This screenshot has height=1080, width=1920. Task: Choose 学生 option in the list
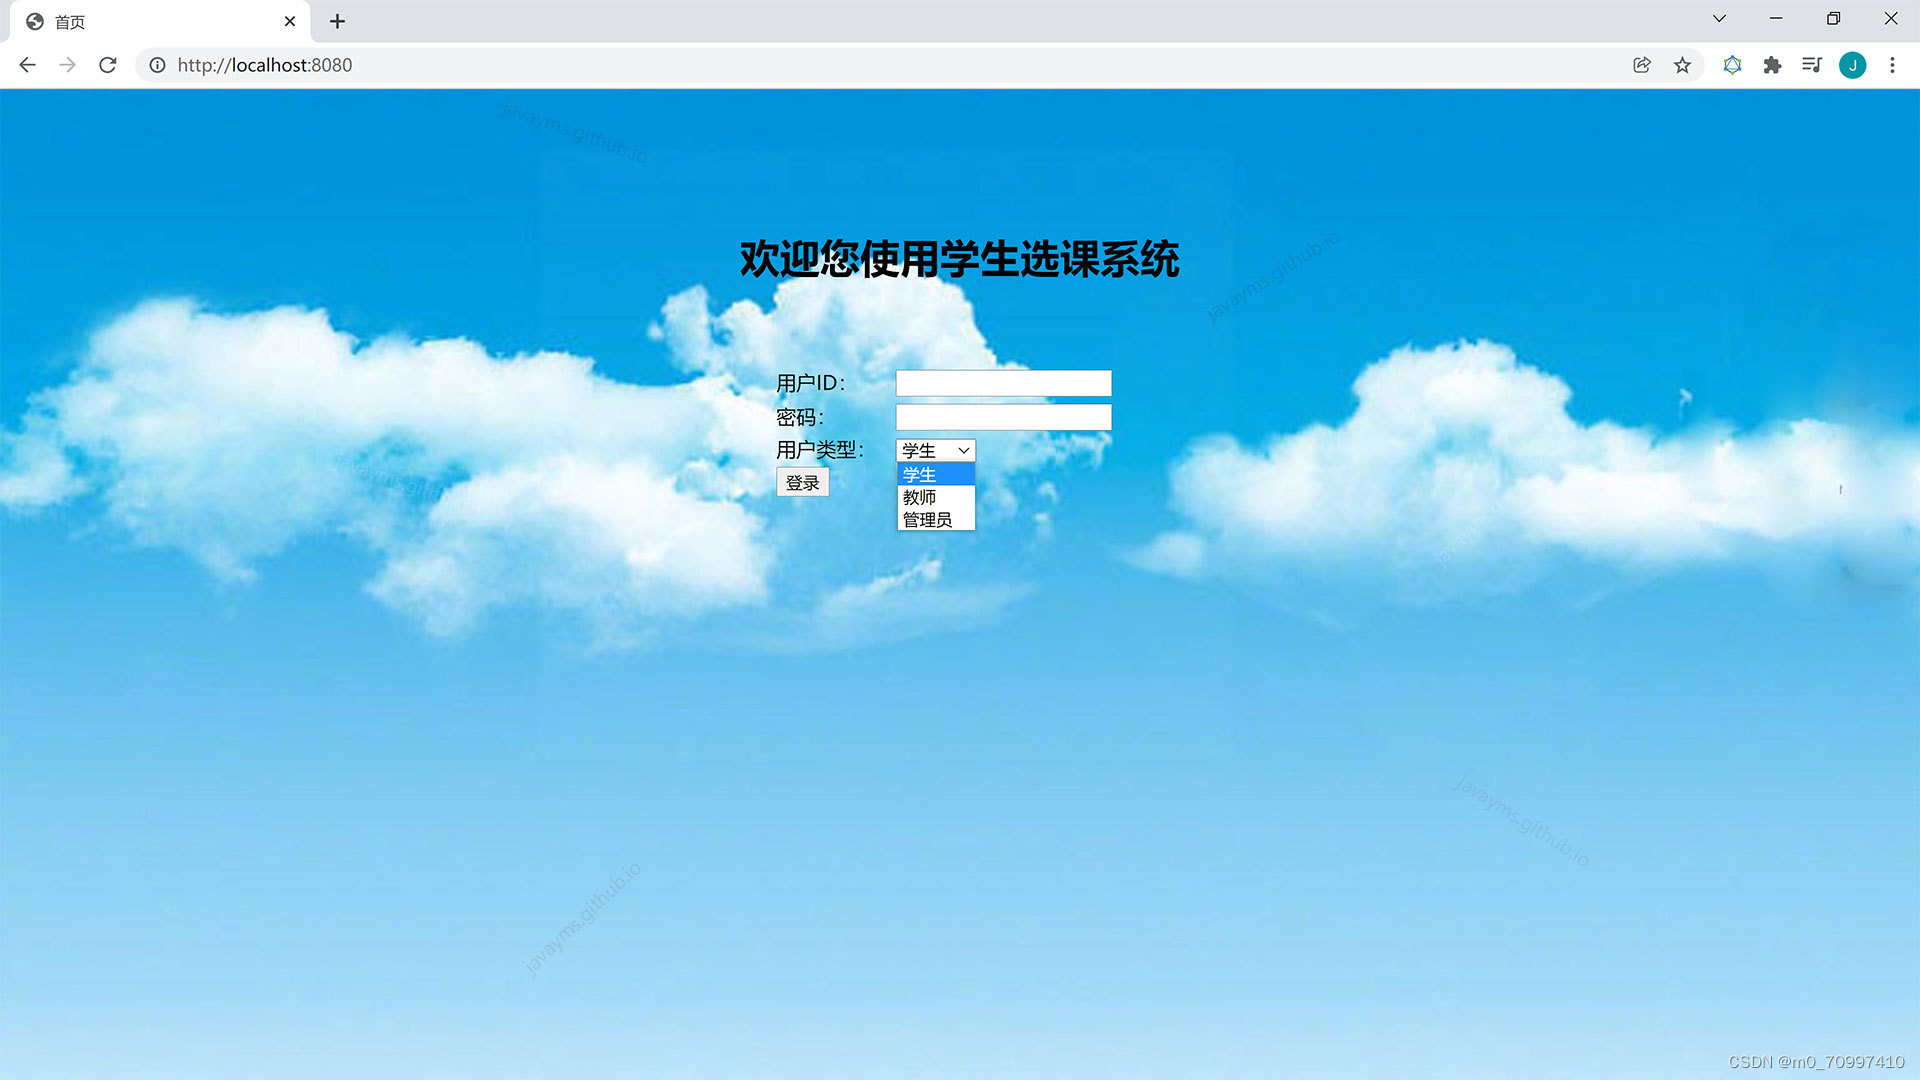[x=920, y=474]
